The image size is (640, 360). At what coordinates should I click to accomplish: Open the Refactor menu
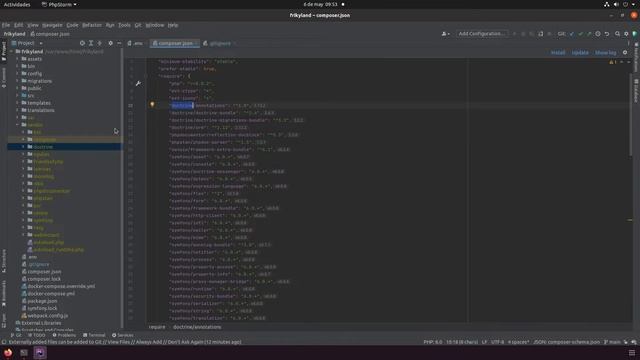(92, 25)
